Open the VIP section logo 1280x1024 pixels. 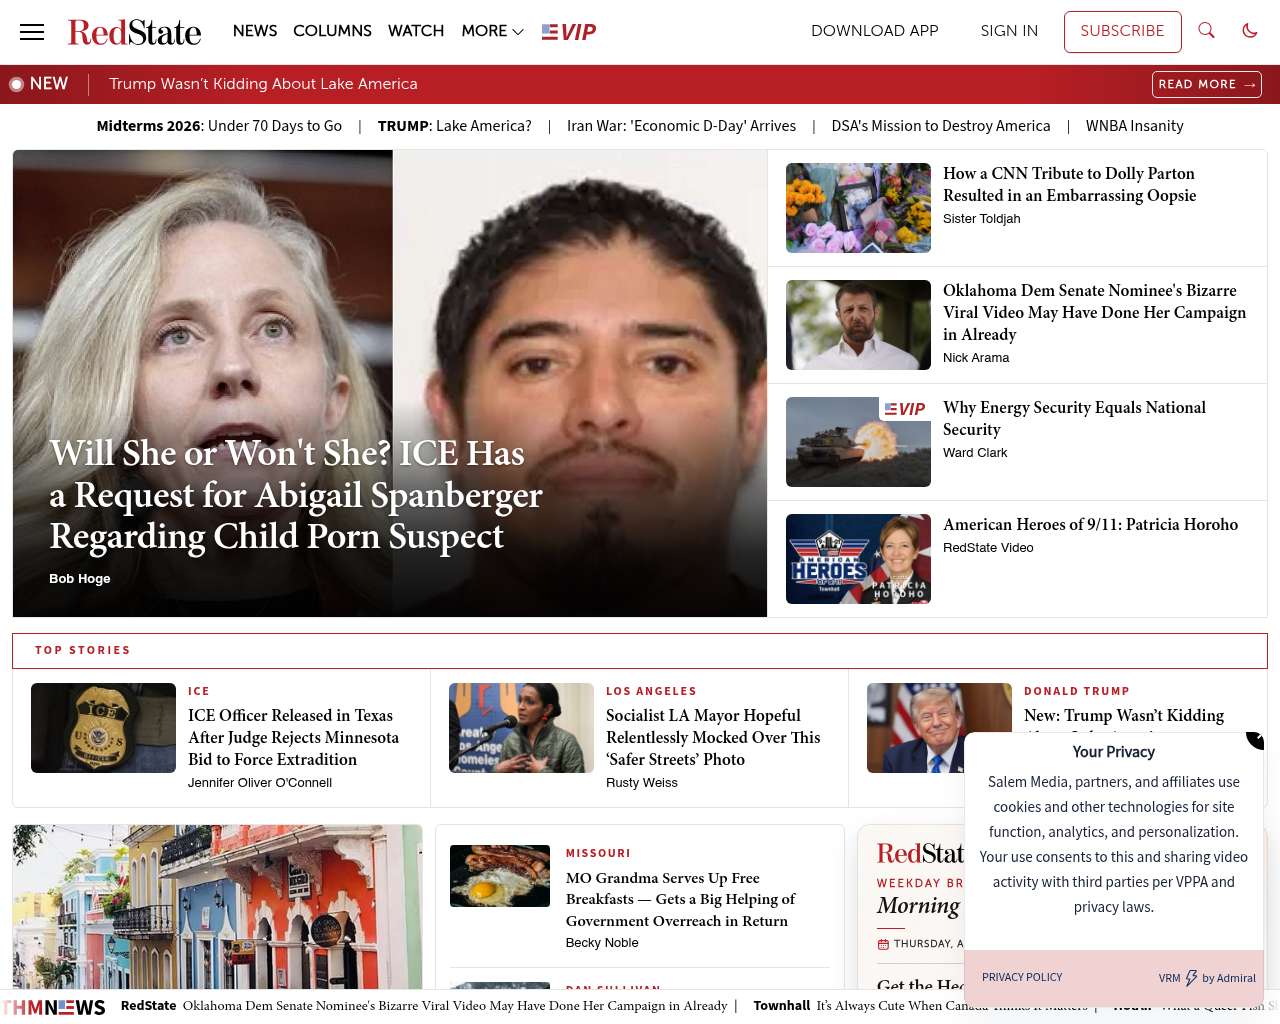tap(569, 32)
